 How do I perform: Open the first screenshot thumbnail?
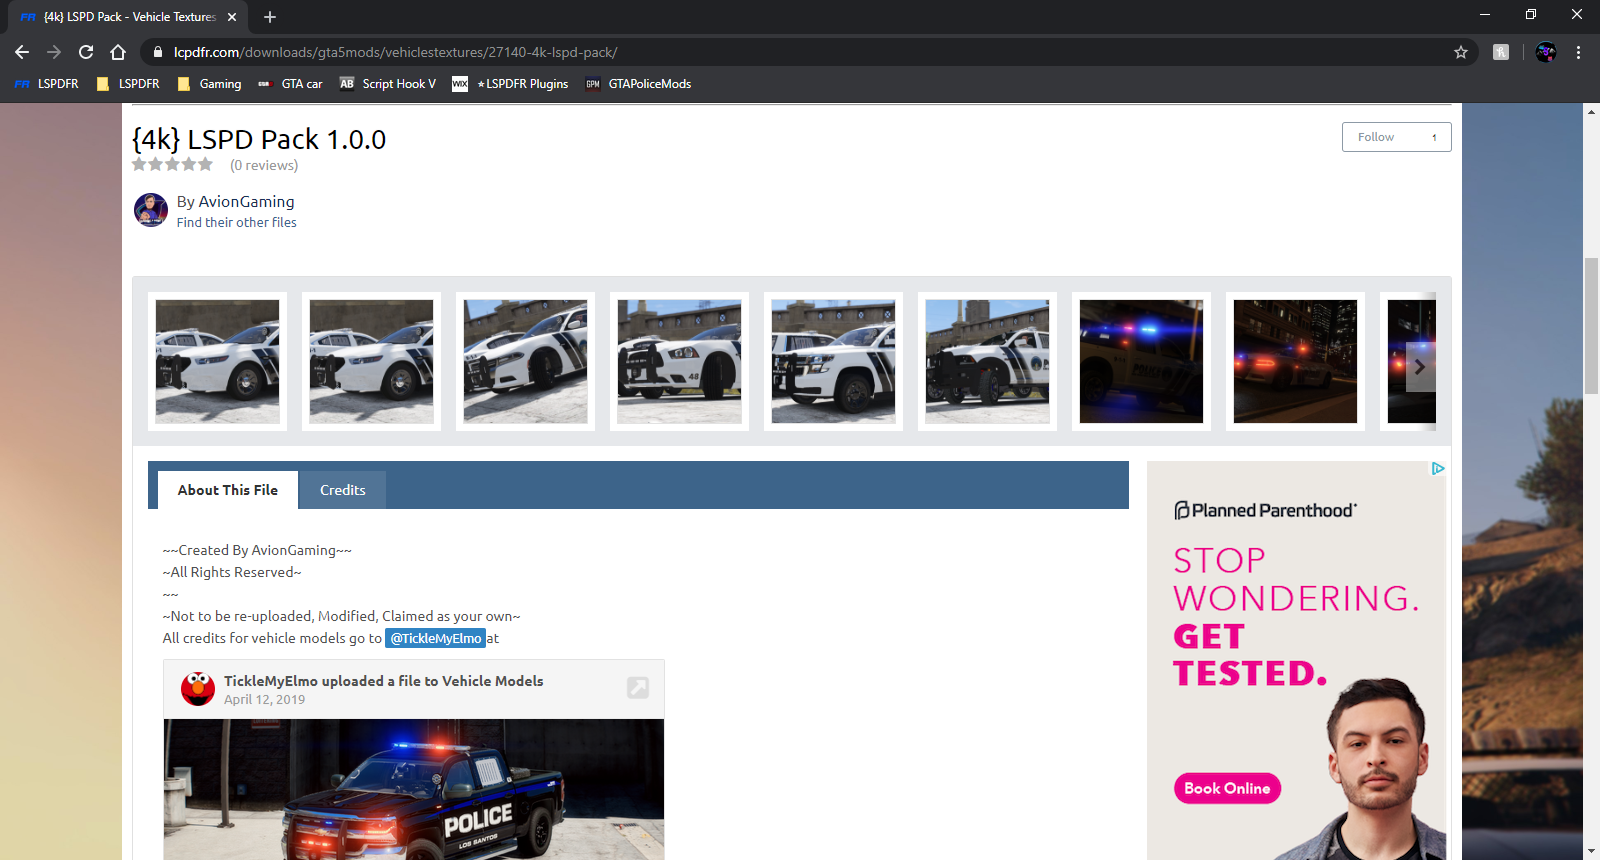217,361
